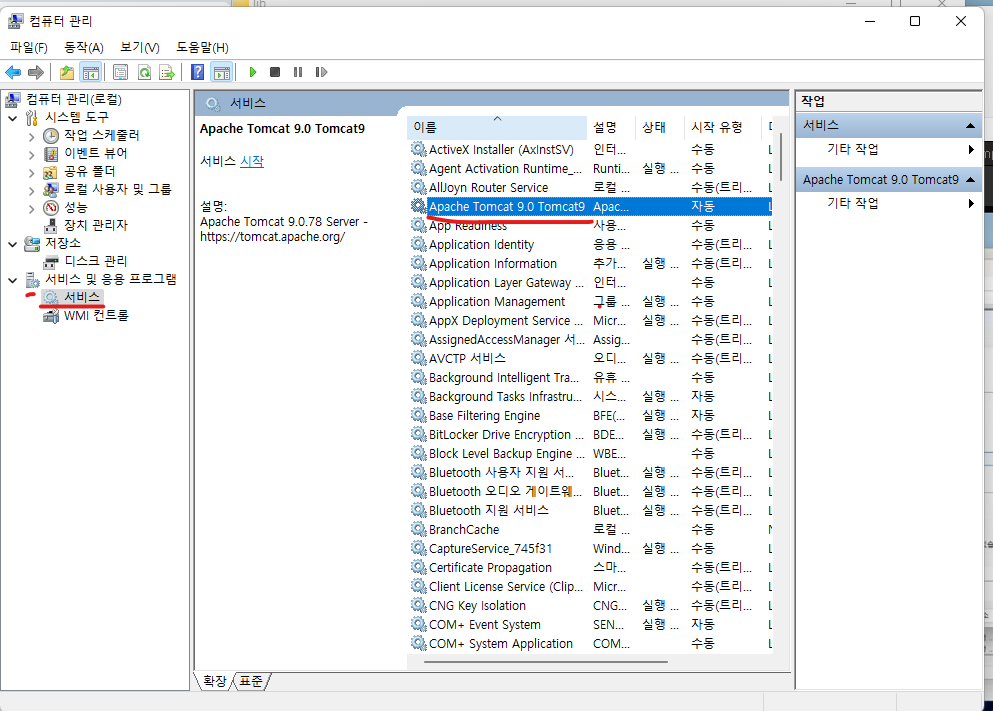Collapse the 서비스 및 응용 프로그램 node
This screenshot has width=993, height=711.
pos(13,280)
